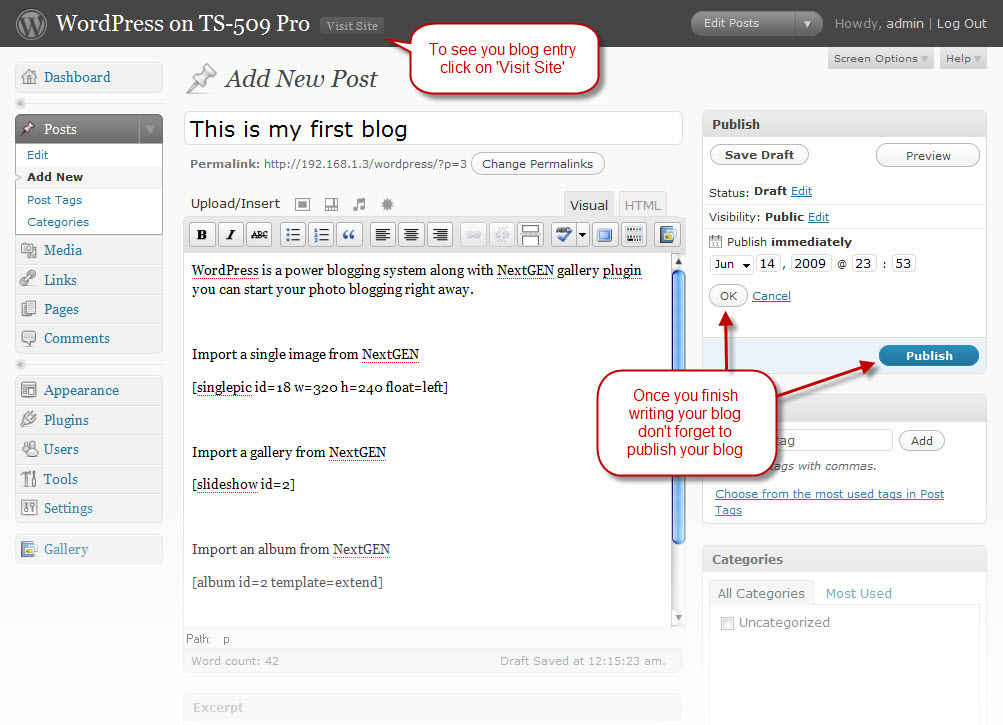
Task: Open Post Tags in Posts submenu
Action: coord(54,200)
